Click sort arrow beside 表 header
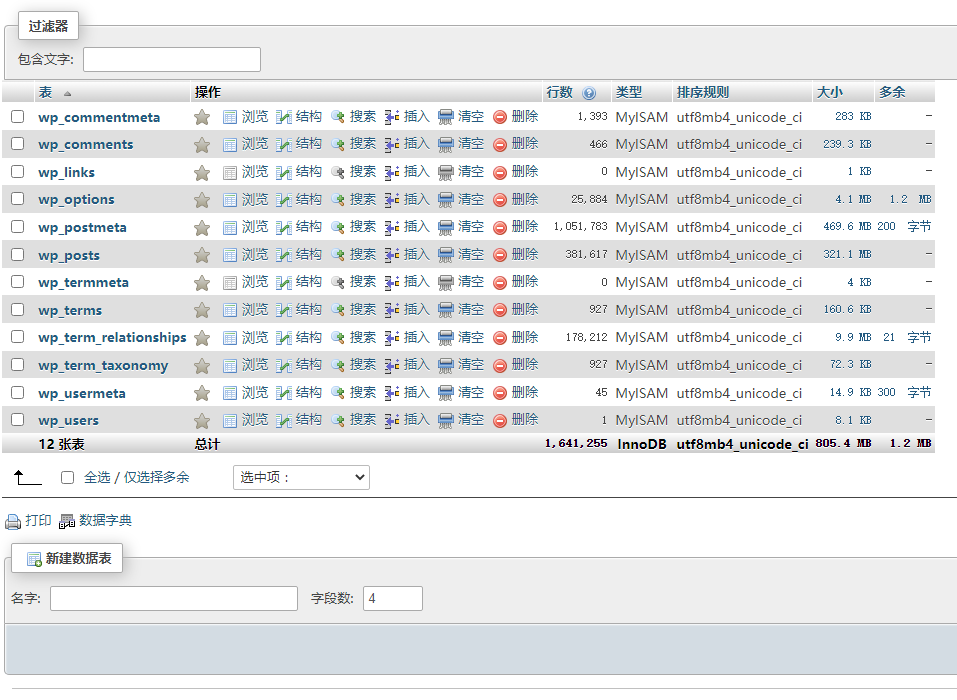This screenshot has width=957, height=700. [x=67, y=93]
